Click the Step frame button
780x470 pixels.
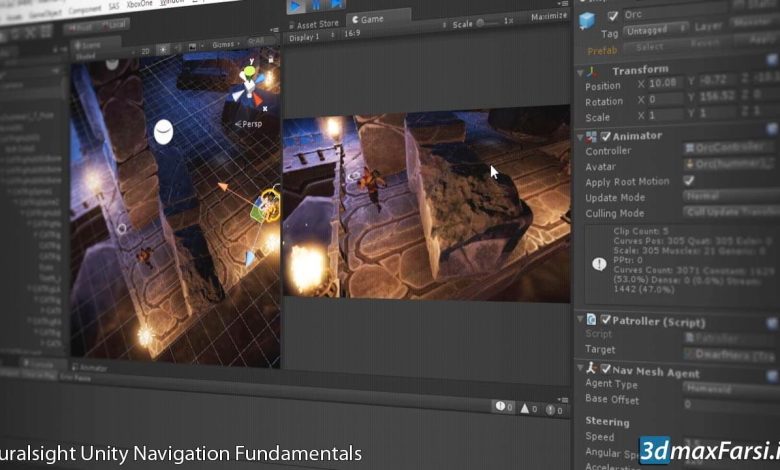(x=337, y=4)
